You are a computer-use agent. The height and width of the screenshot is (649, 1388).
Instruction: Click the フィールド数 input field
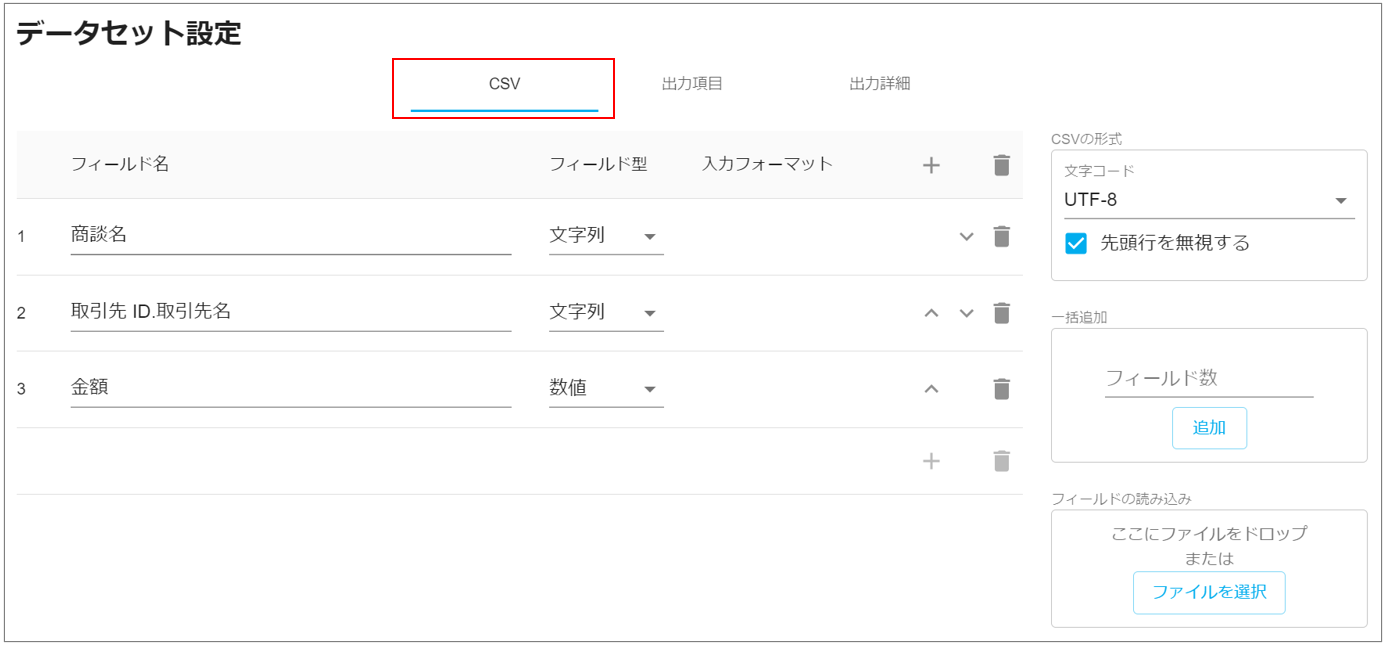[1208, 379]
